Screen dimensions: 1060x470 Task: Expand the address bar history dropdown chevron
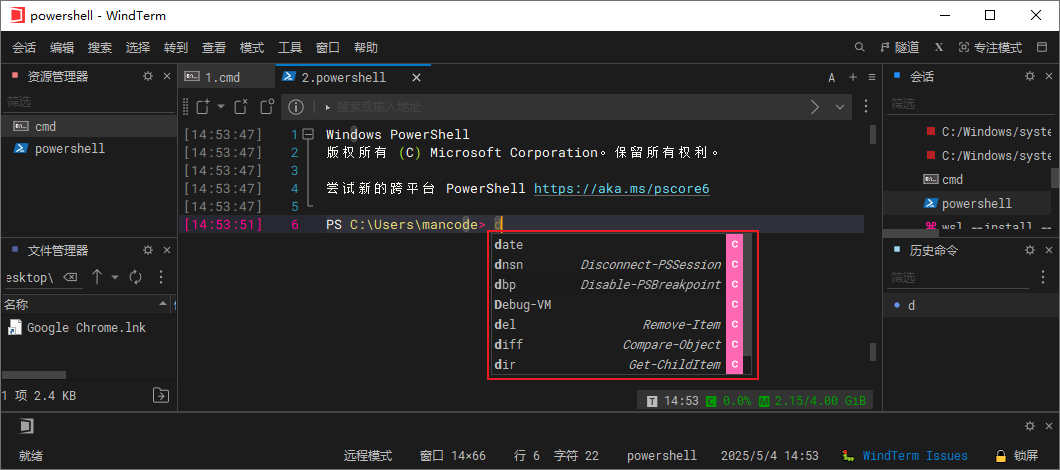840,107
